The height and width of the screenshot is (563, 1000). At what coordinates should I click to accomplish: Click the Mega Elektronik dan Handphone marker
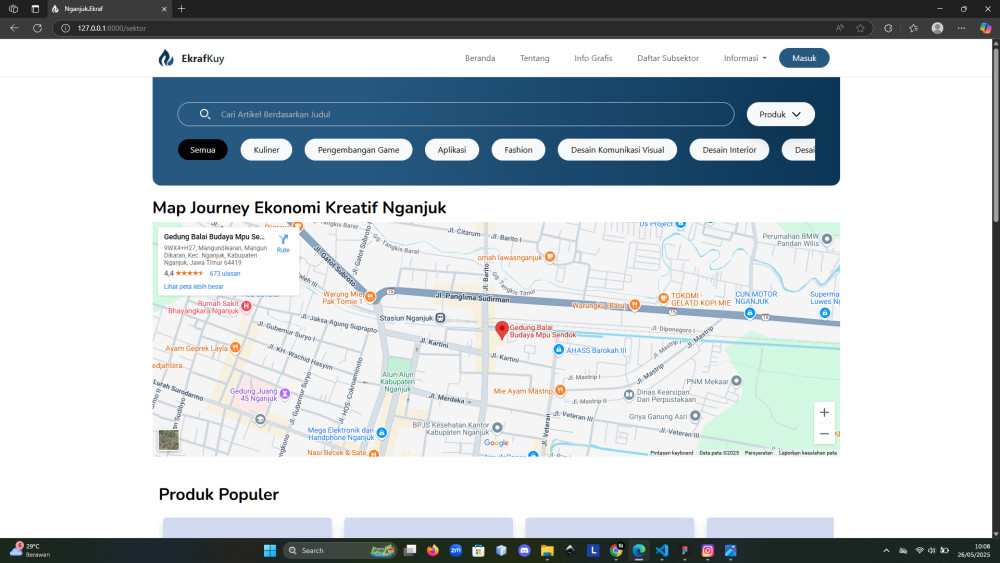pyautogui.click(x=381, y=433)
